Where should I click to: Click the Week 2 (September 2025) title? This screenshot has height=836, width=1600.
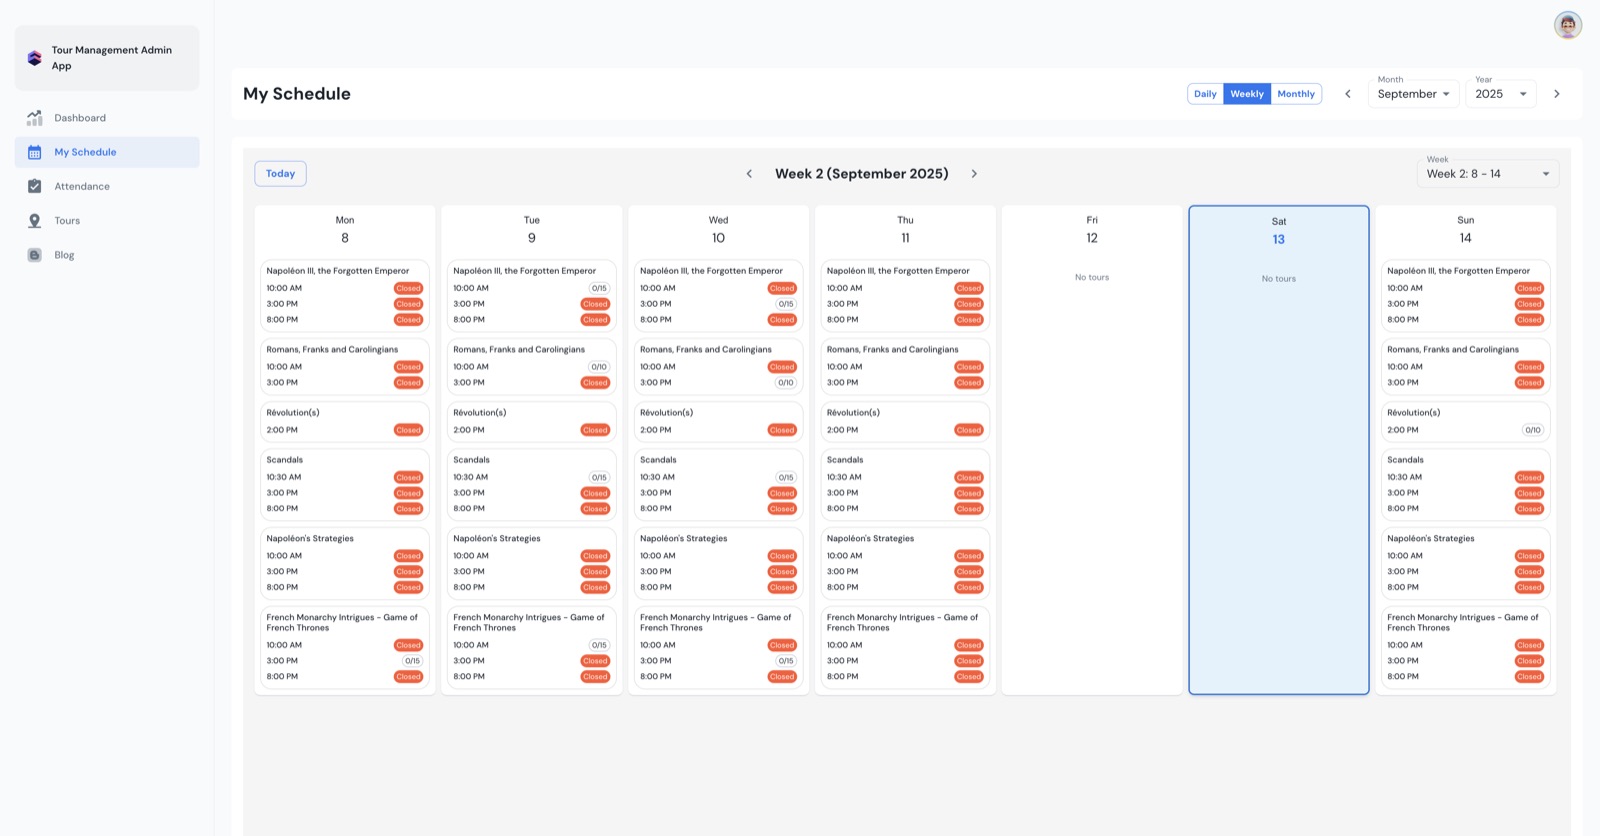[862, 174]
